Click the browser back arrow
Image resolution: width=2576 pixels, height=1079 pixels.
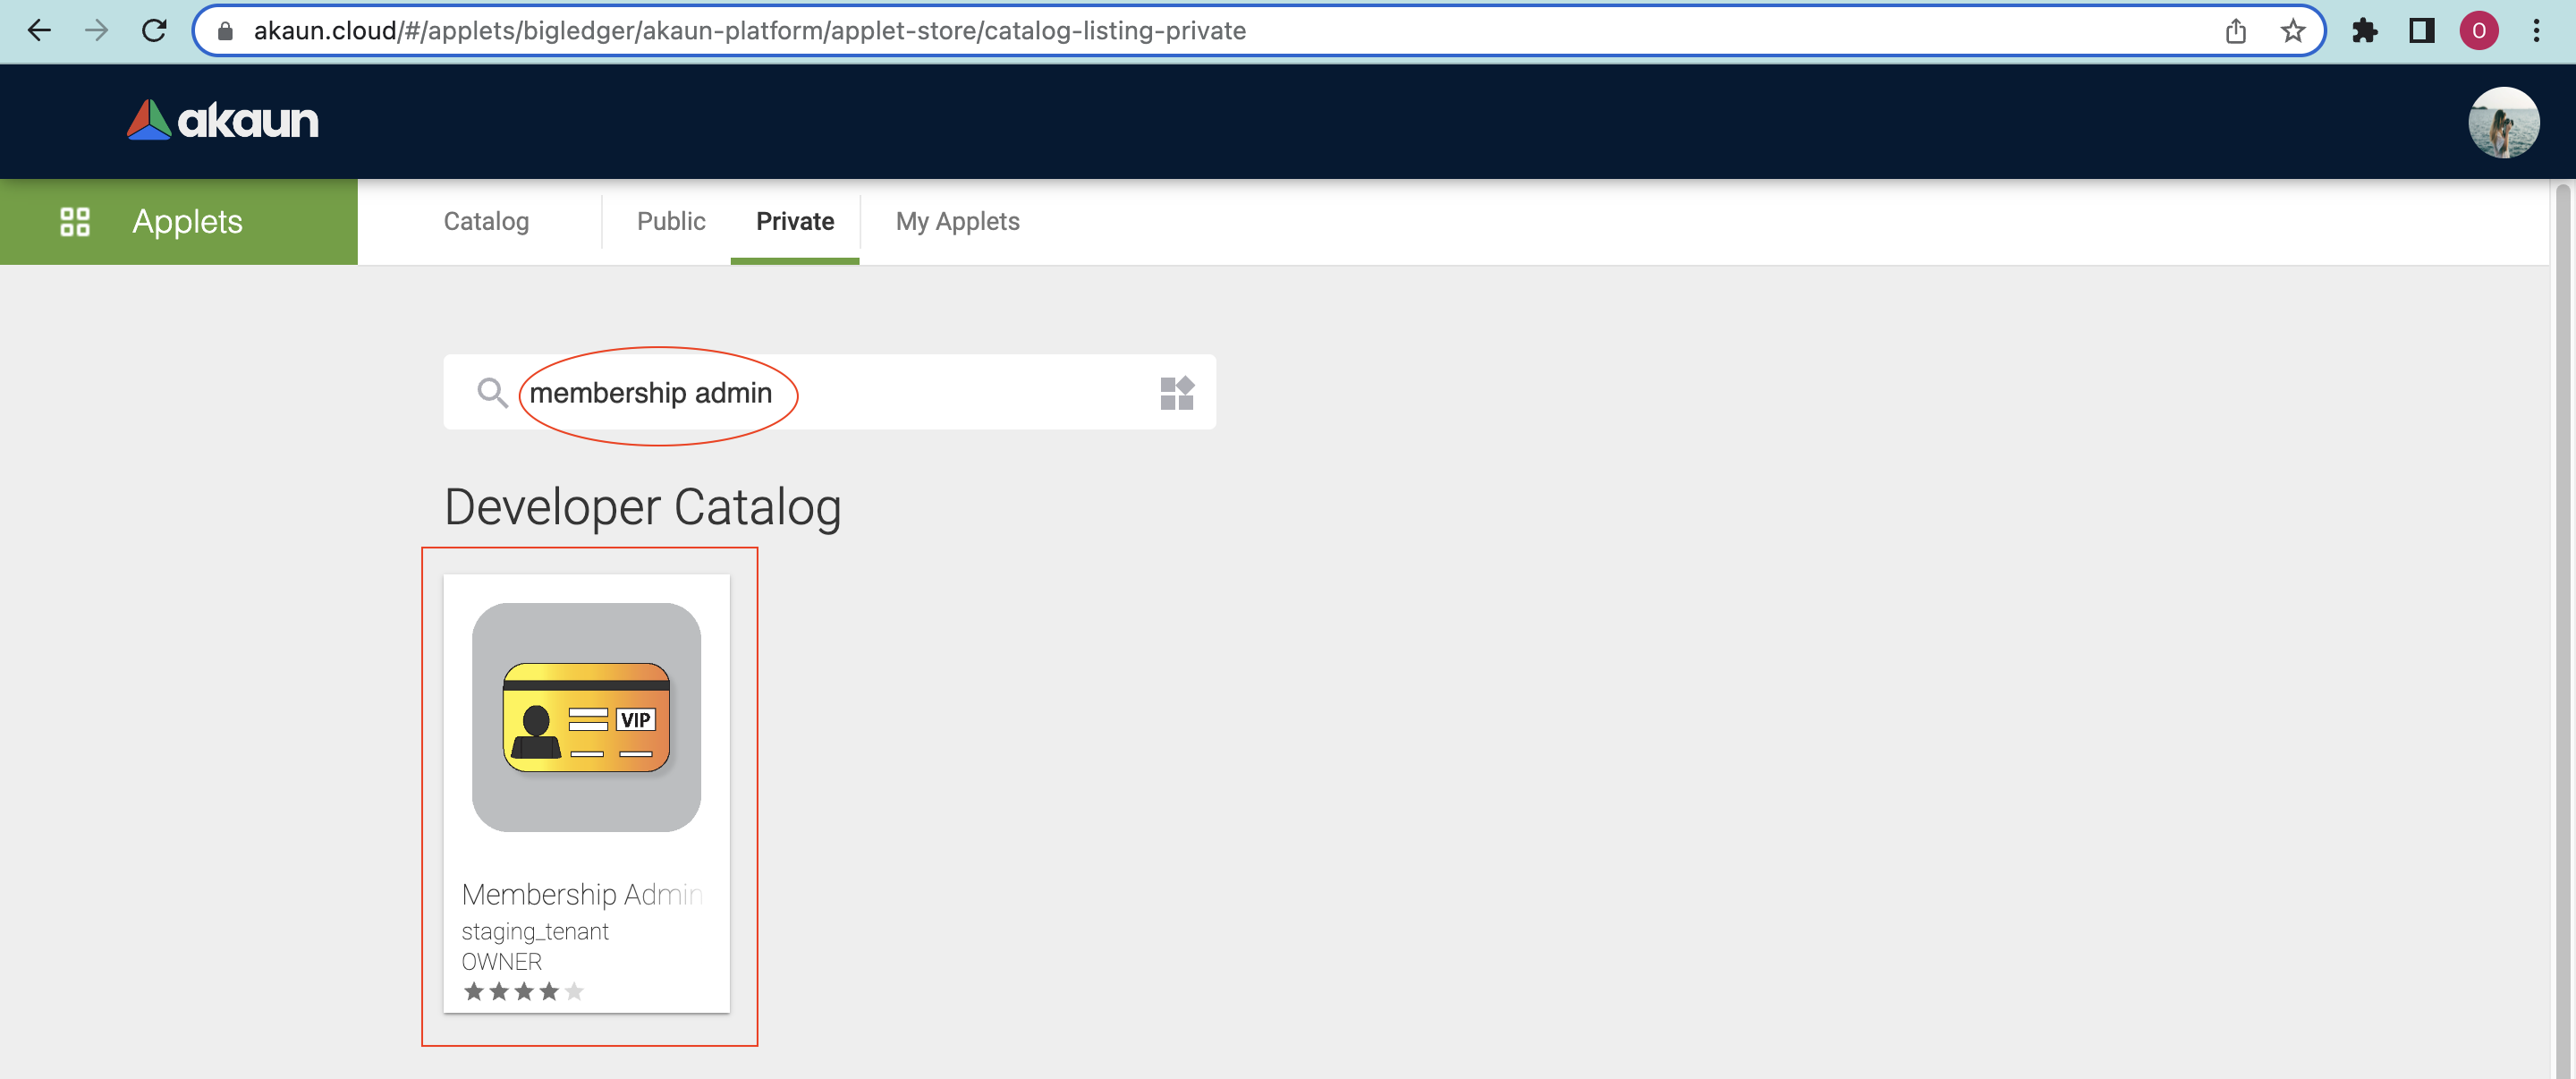coord(39,30)
